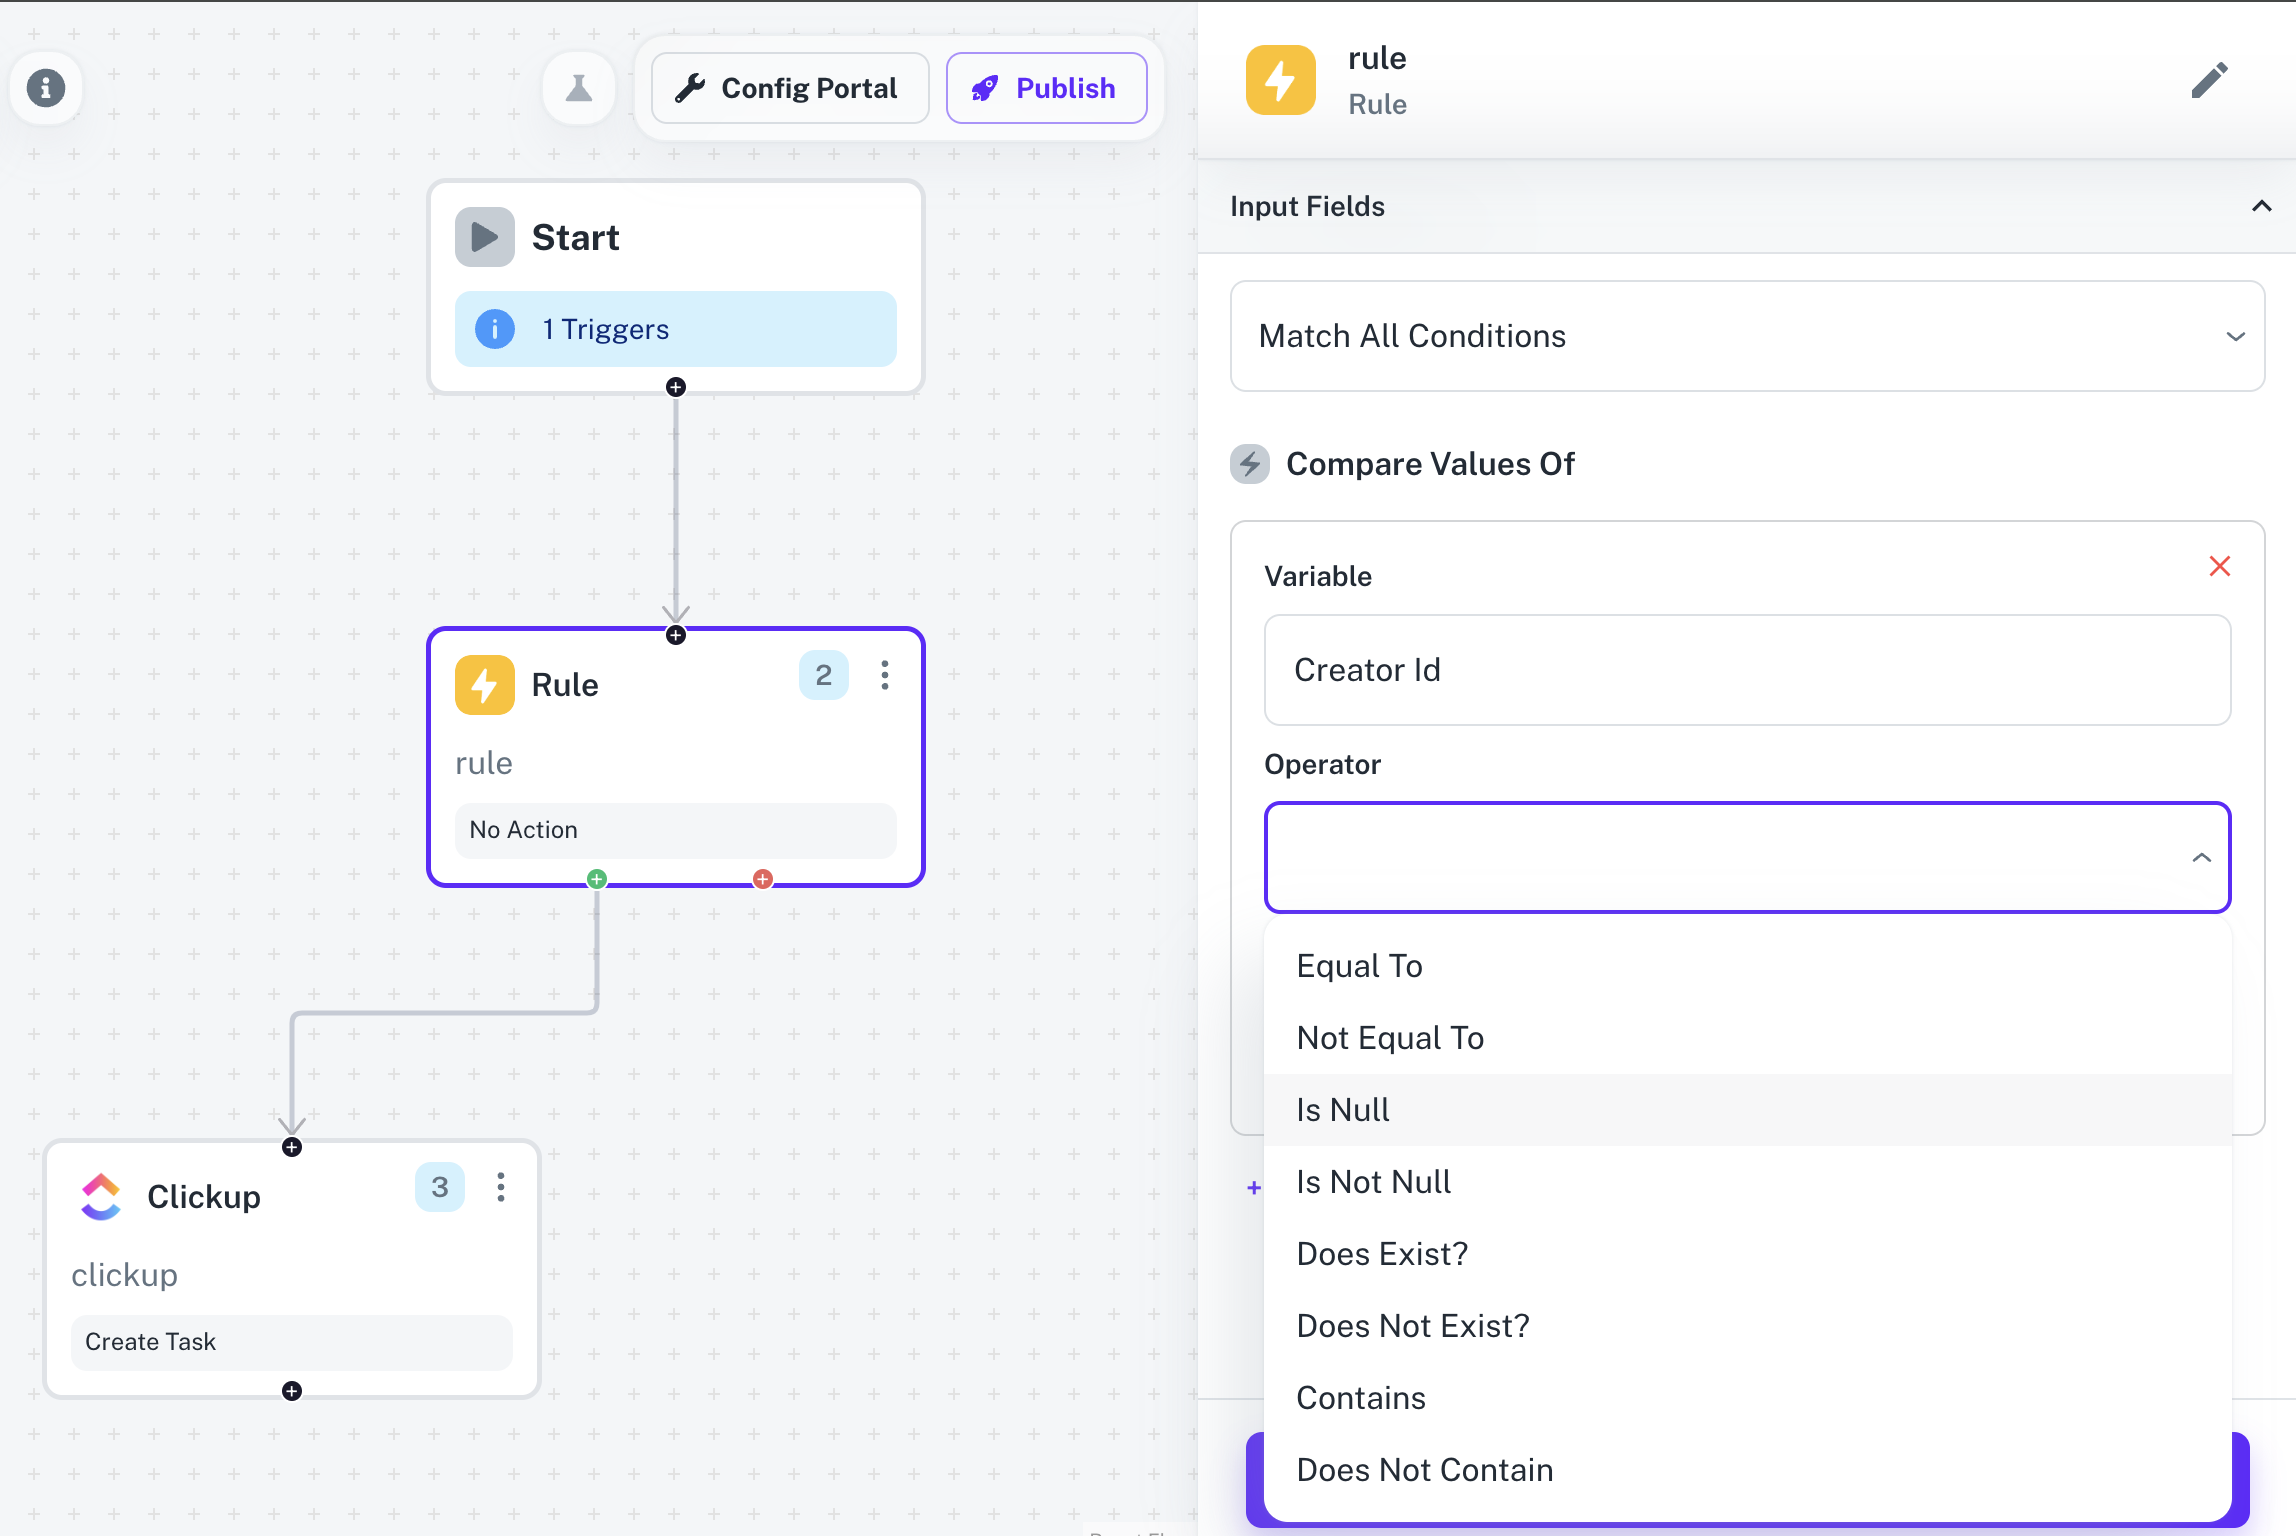2296x1536 pixels.
Task: Select 'Is Null' from the operator list
Action: coord(1342,1109)
